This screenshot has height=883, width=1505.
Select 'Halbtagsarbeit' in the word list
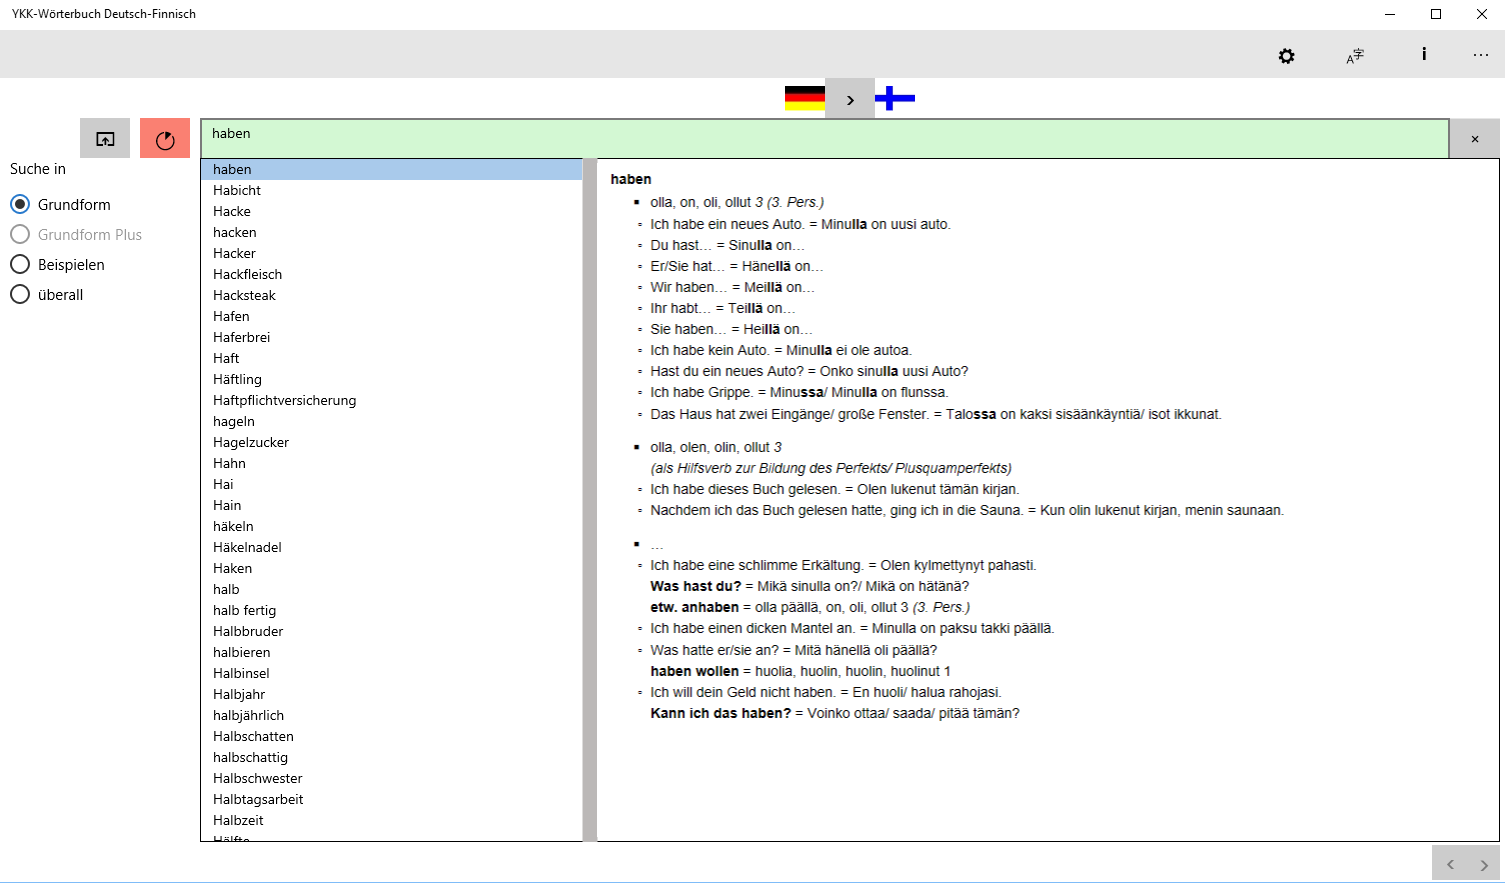point(391,799)
